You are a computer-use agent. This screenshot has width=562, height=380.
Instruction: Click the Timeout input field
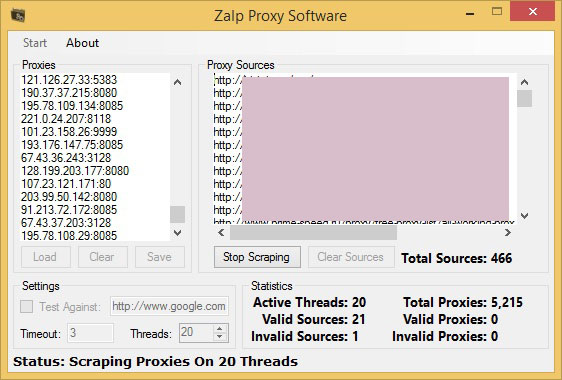(90, 333)
